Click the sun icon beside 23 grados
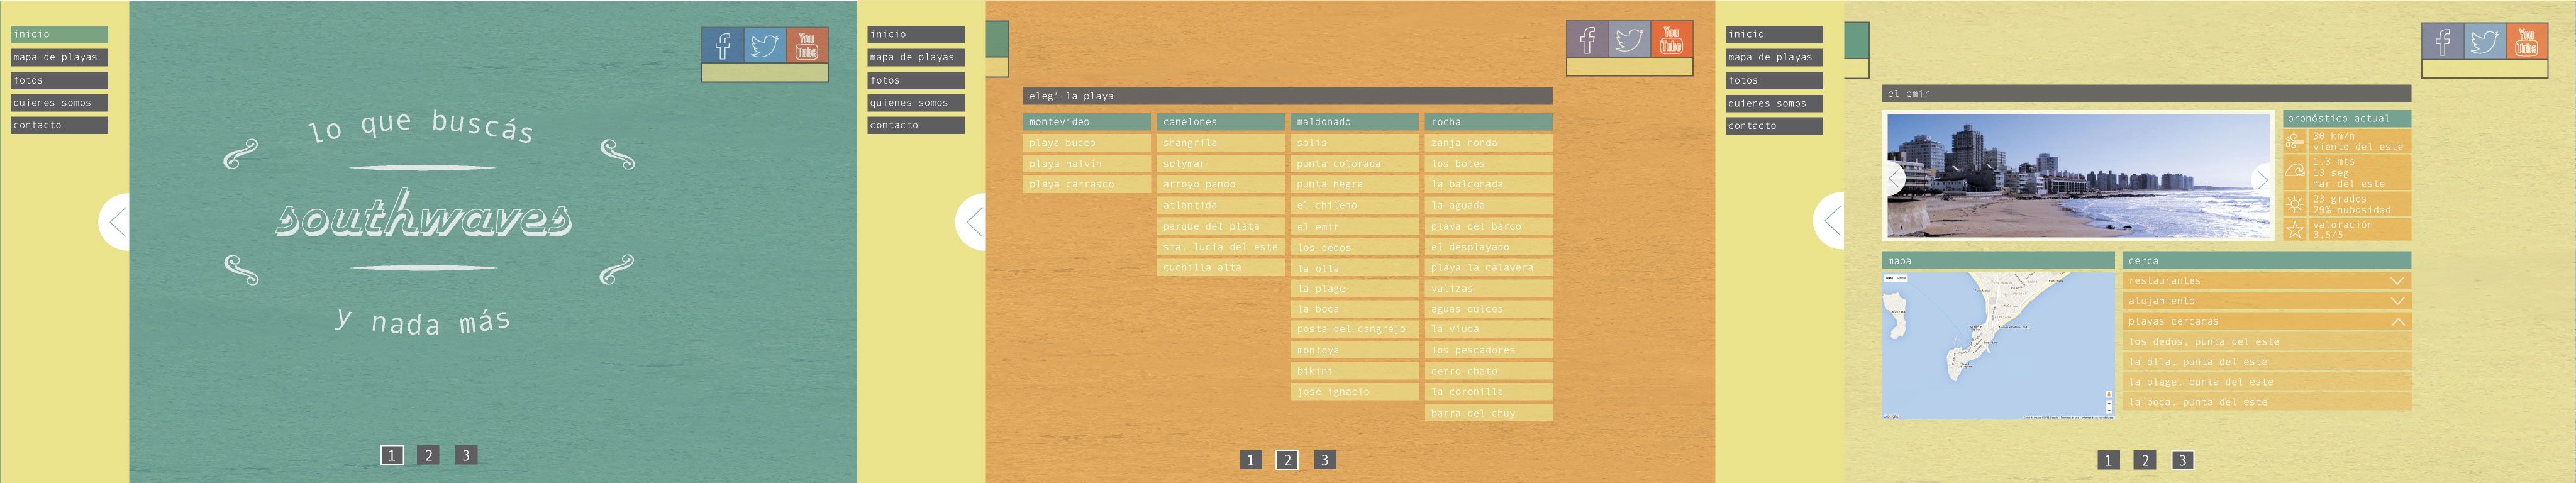The image size is (2576, 483). (2295, 204)
